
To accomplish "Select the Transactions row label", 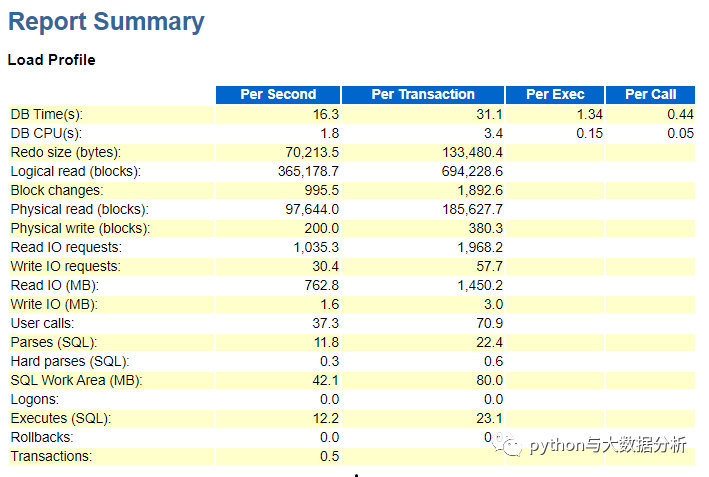I will coord(51,456).
